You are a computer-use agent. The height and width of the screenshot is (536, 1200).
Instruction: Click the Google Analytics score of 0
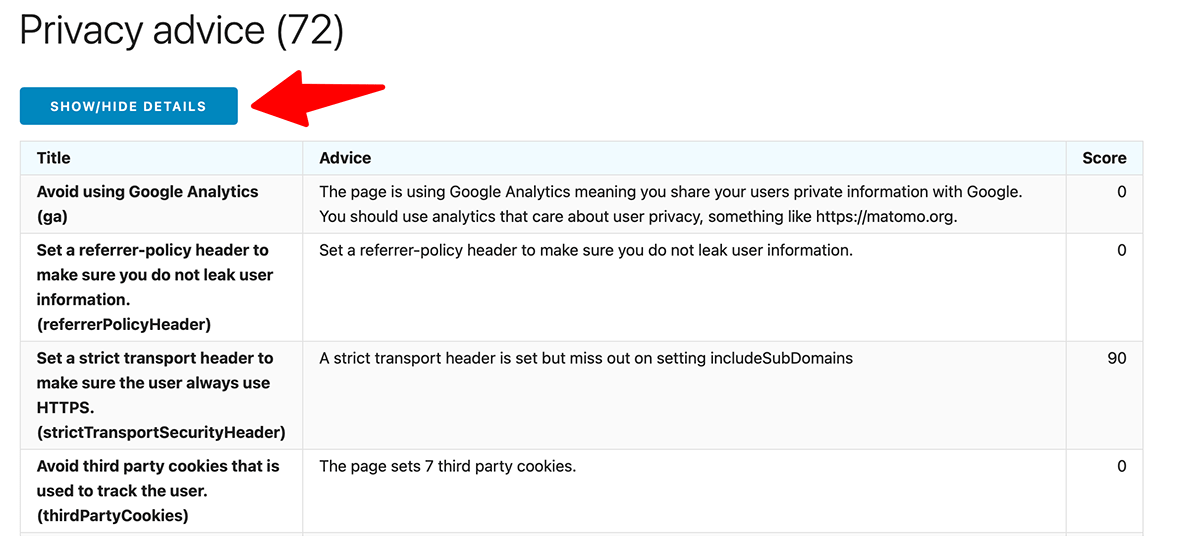(1122, 192)
